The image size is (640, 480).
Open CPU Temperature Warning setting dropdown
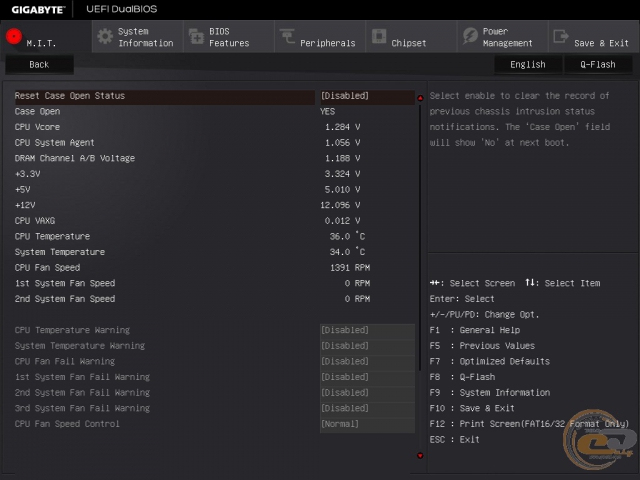367,330
